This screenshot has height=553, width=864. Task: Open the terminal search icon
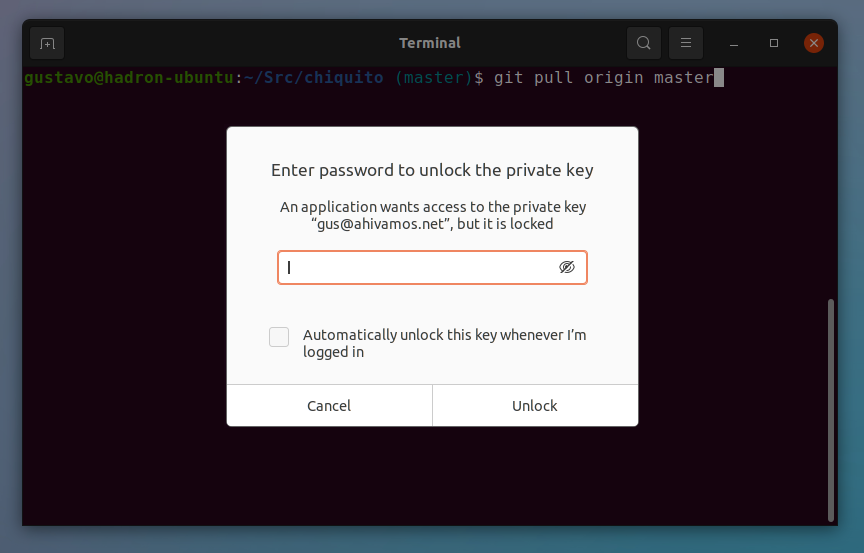pyautogui.click(x=644, y=43)
